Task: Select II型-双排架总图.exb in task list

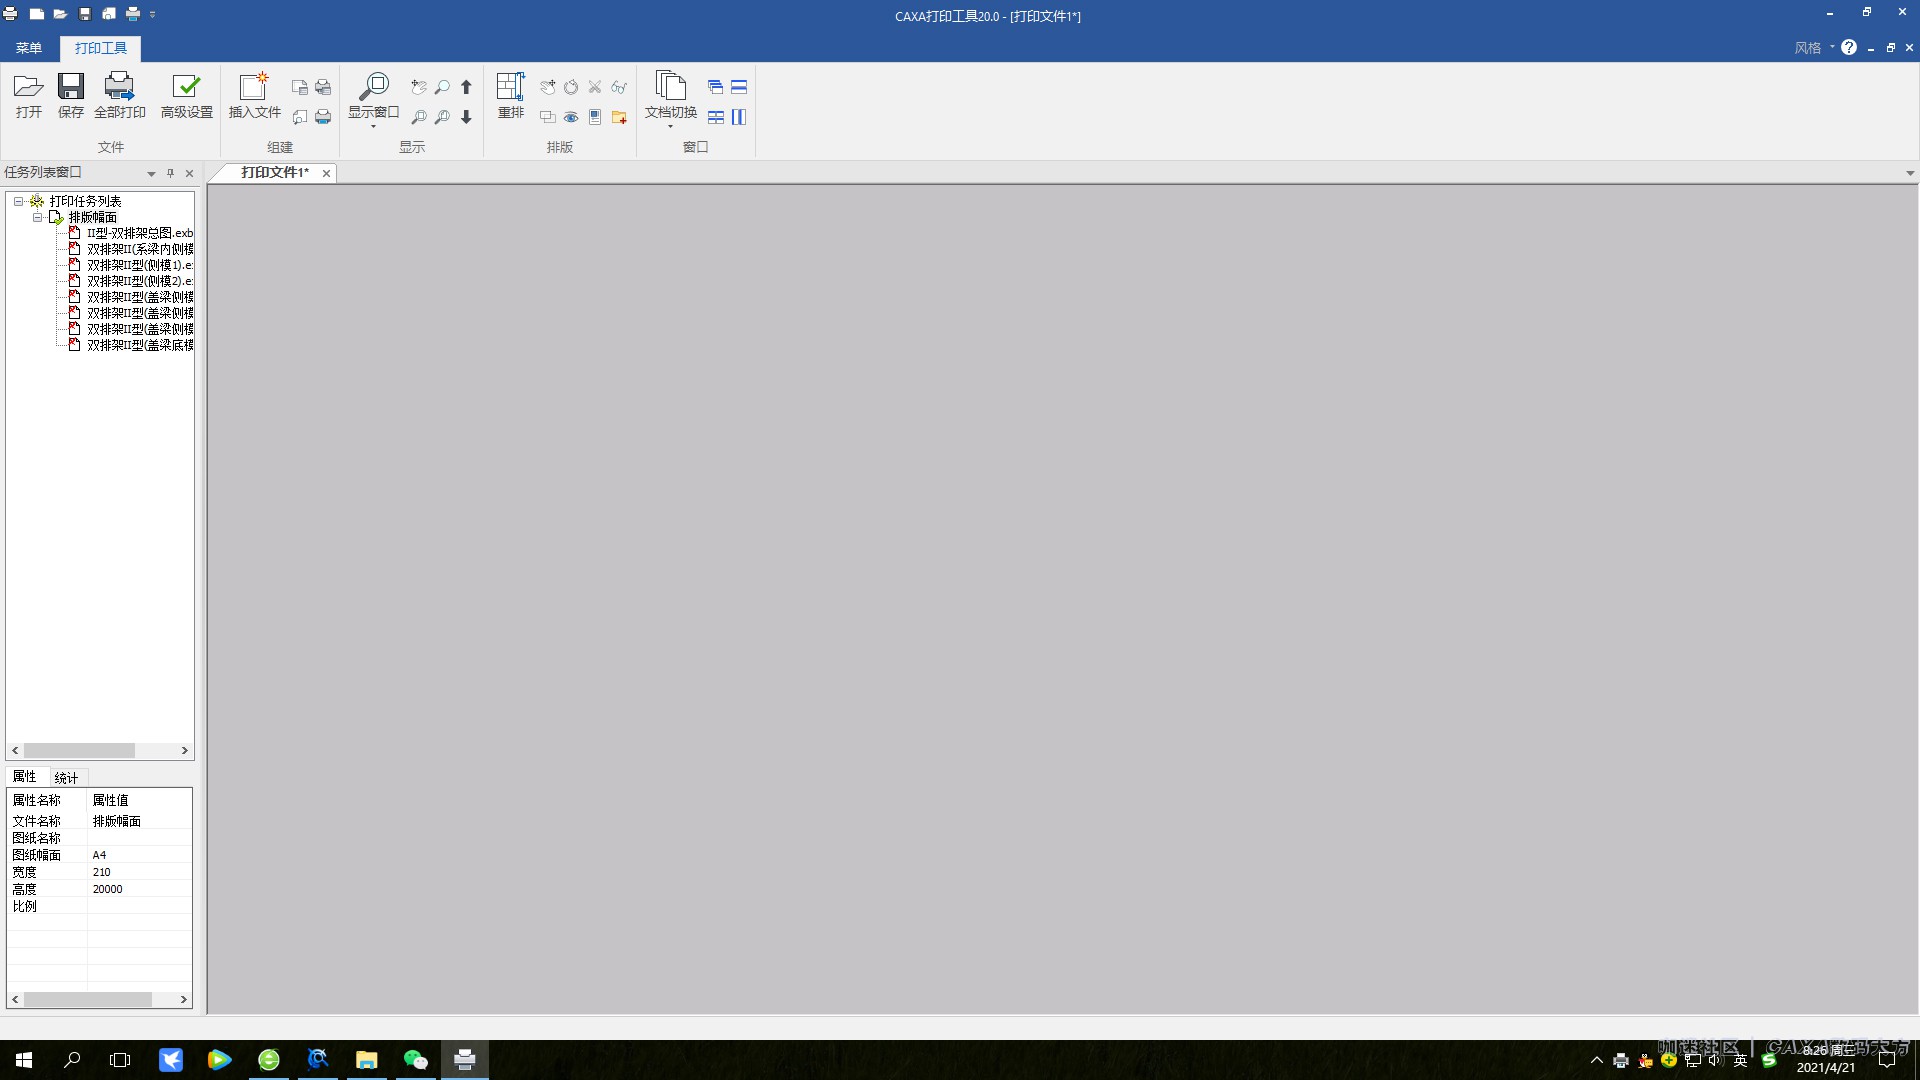Action: tap(139, 233)
